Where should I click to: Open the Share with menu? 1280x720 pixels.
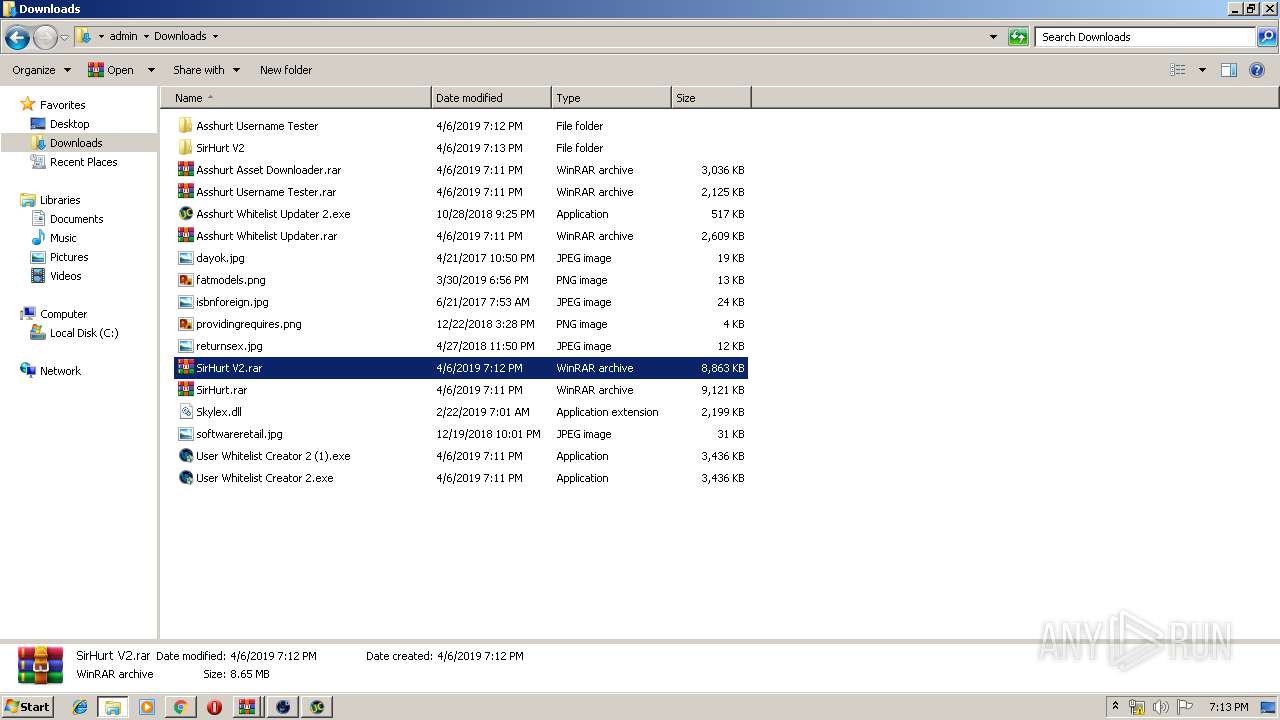point(206,70)
